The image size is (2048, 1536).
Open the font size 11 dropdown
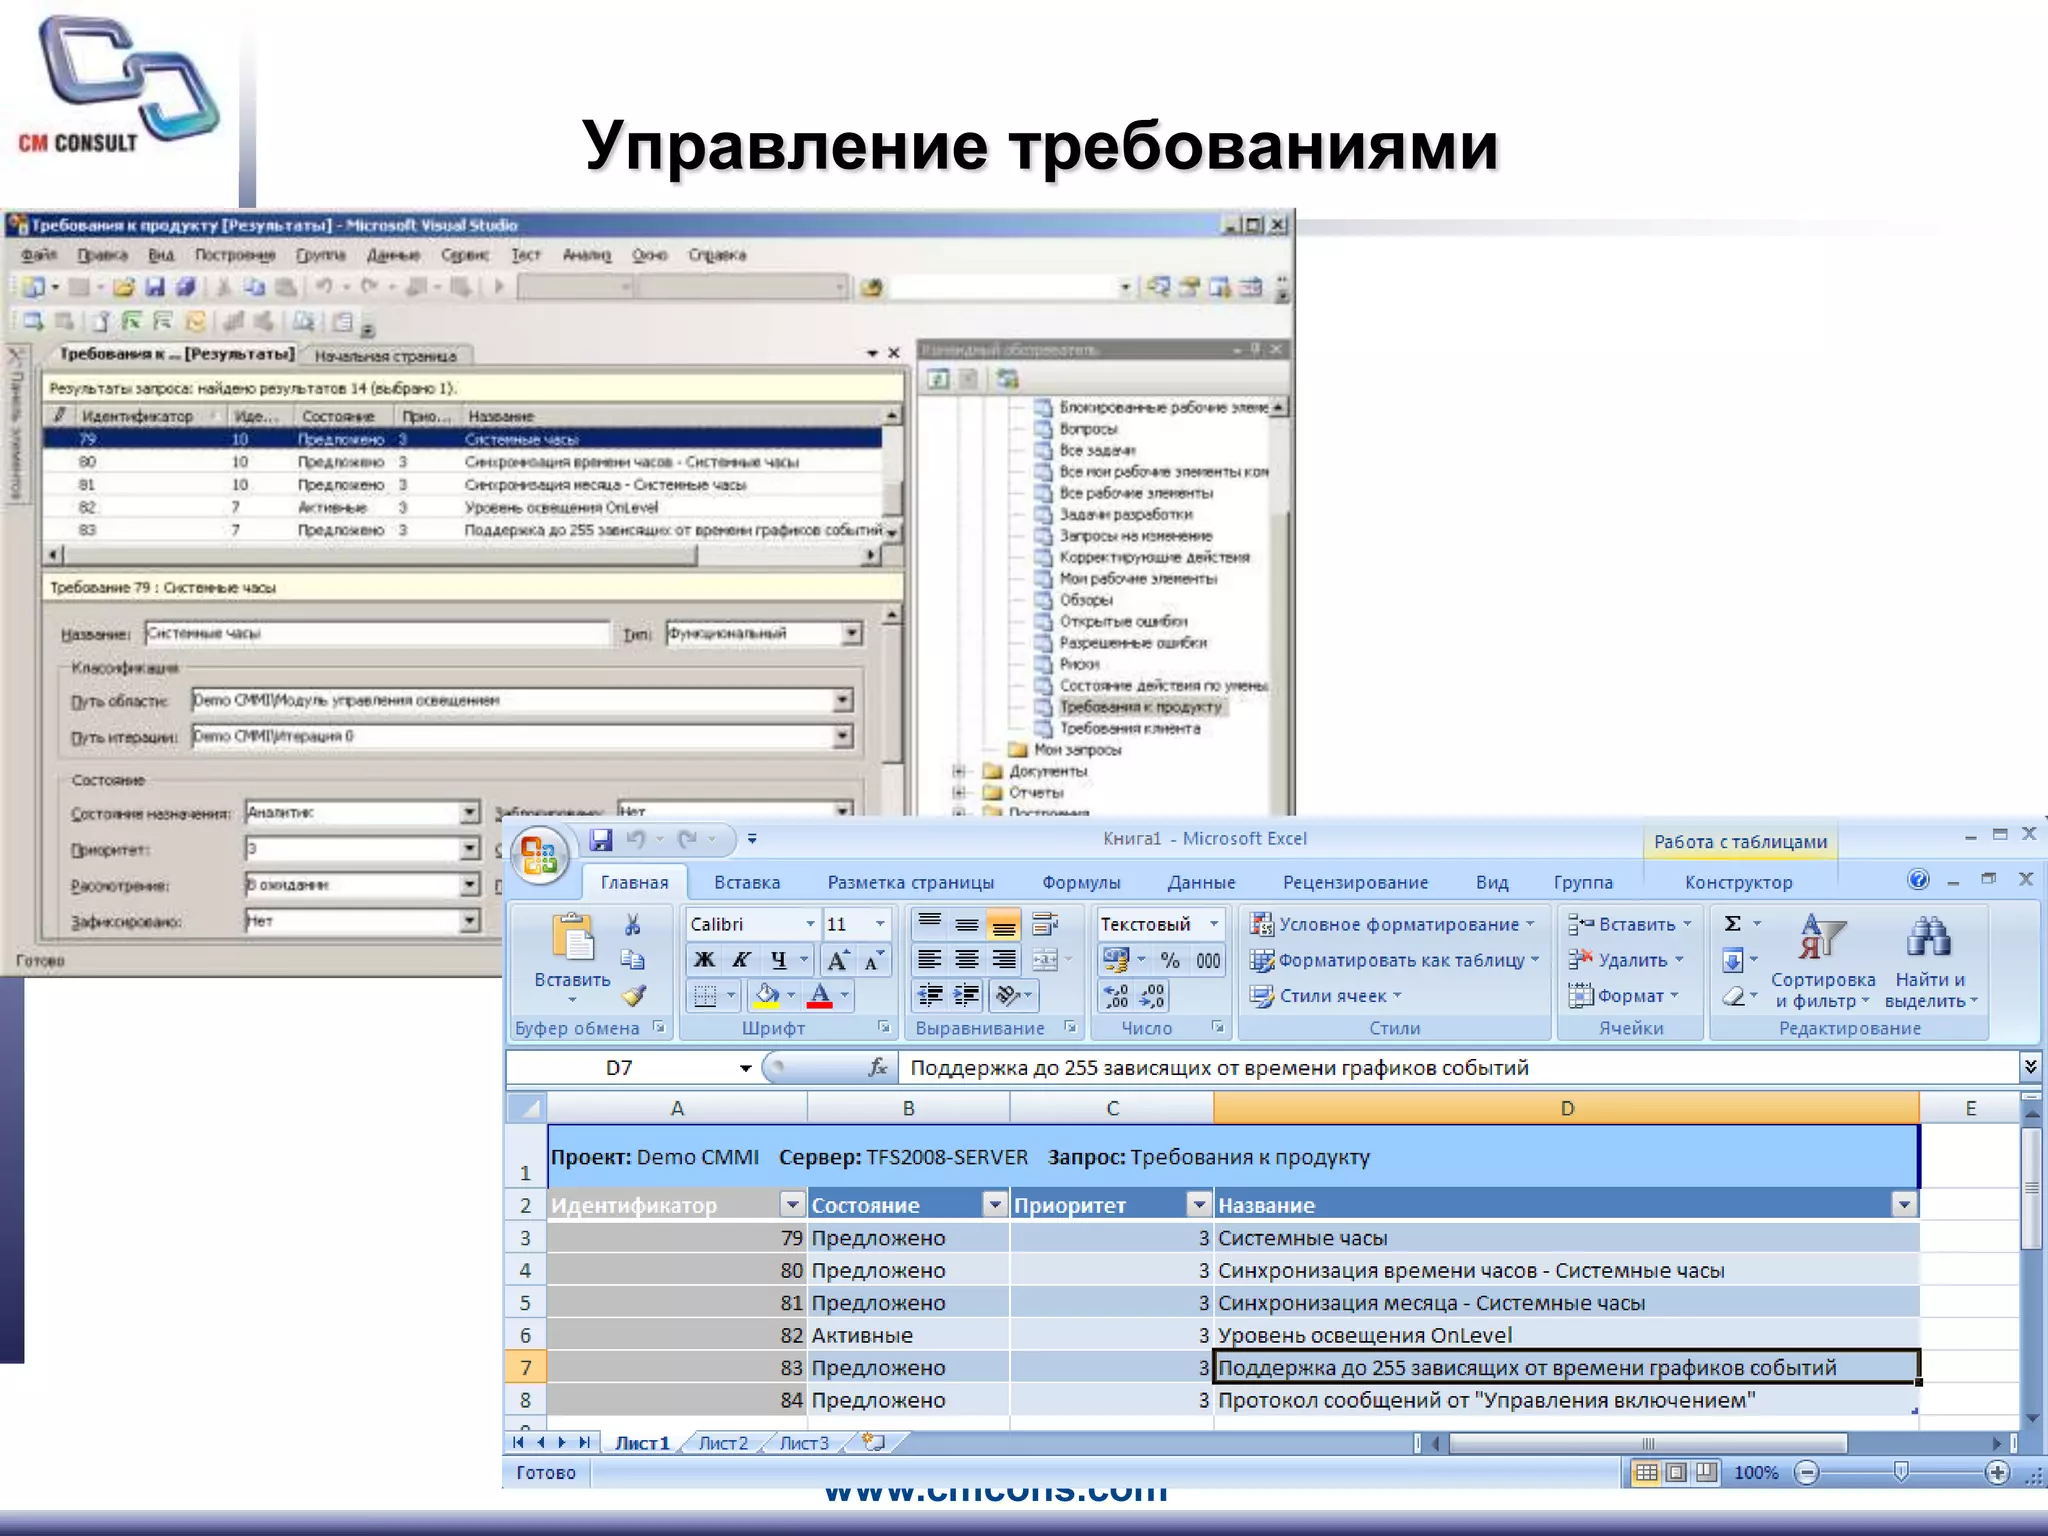click(x=880, y=924)
